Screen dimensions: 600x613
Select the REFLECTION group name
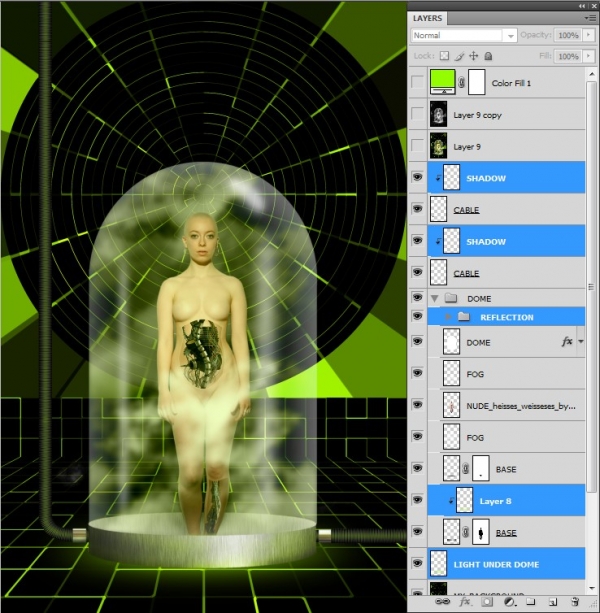point(507,317)
